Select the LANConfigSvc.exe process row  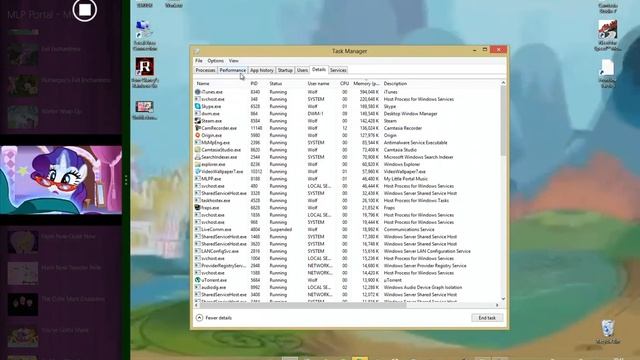tap(347, 251)
